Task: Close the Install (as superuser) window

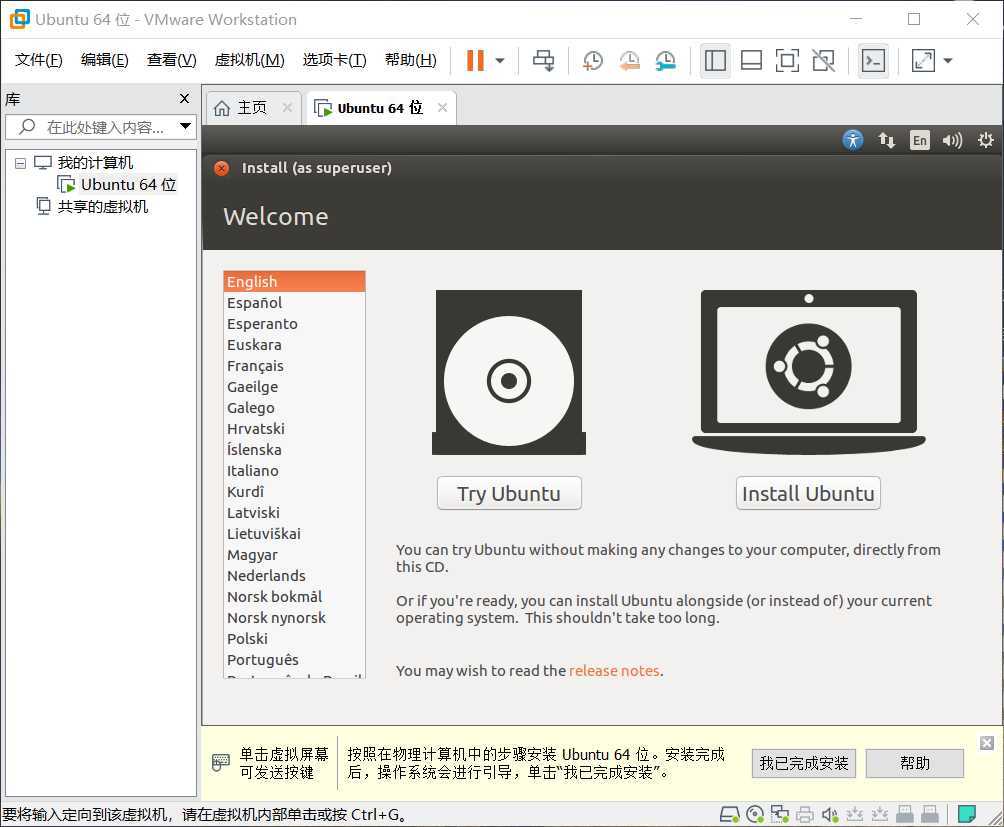Action: (x=222, y=168)
